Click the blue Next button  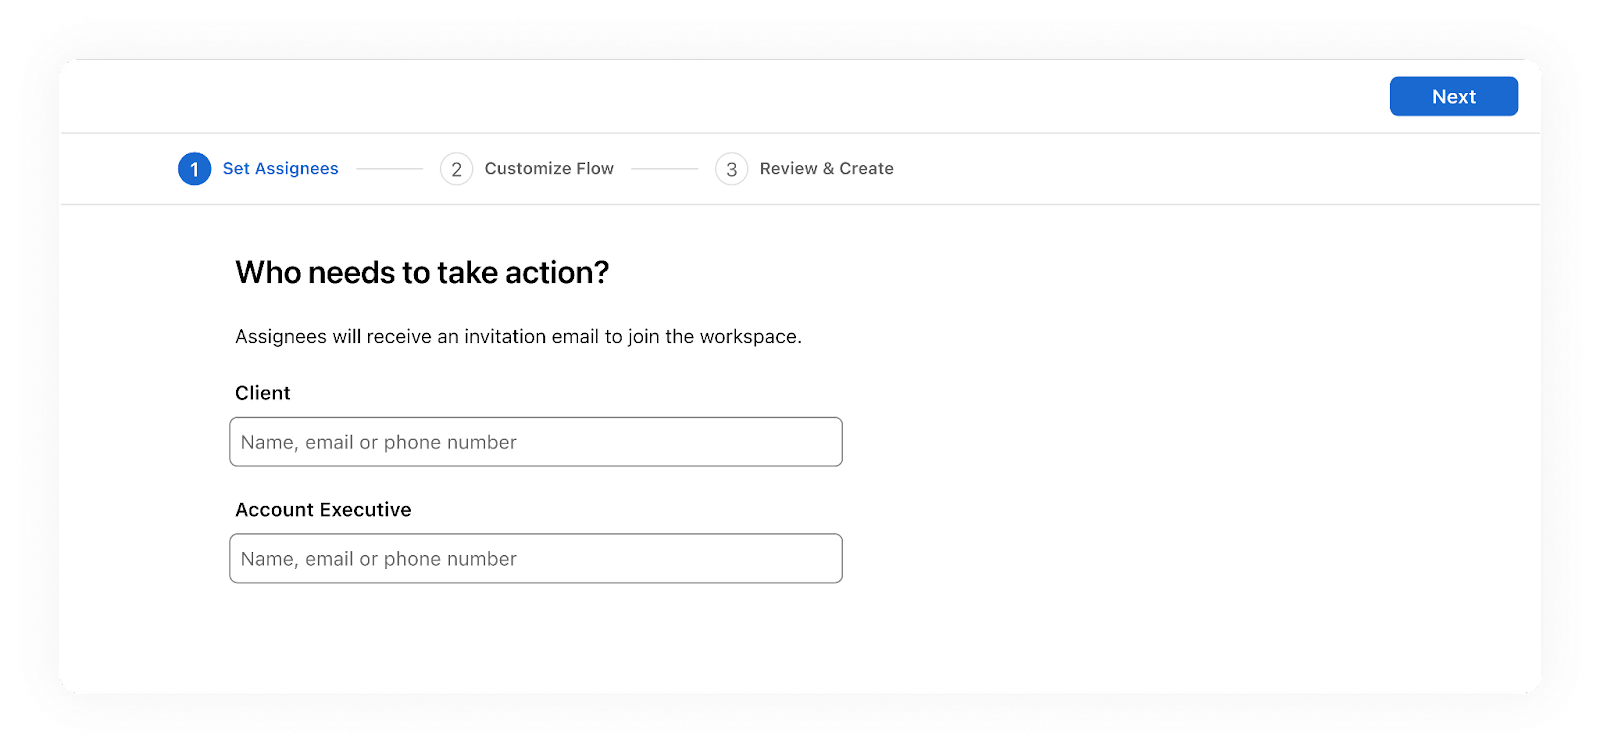click(x=1453, y=97)
